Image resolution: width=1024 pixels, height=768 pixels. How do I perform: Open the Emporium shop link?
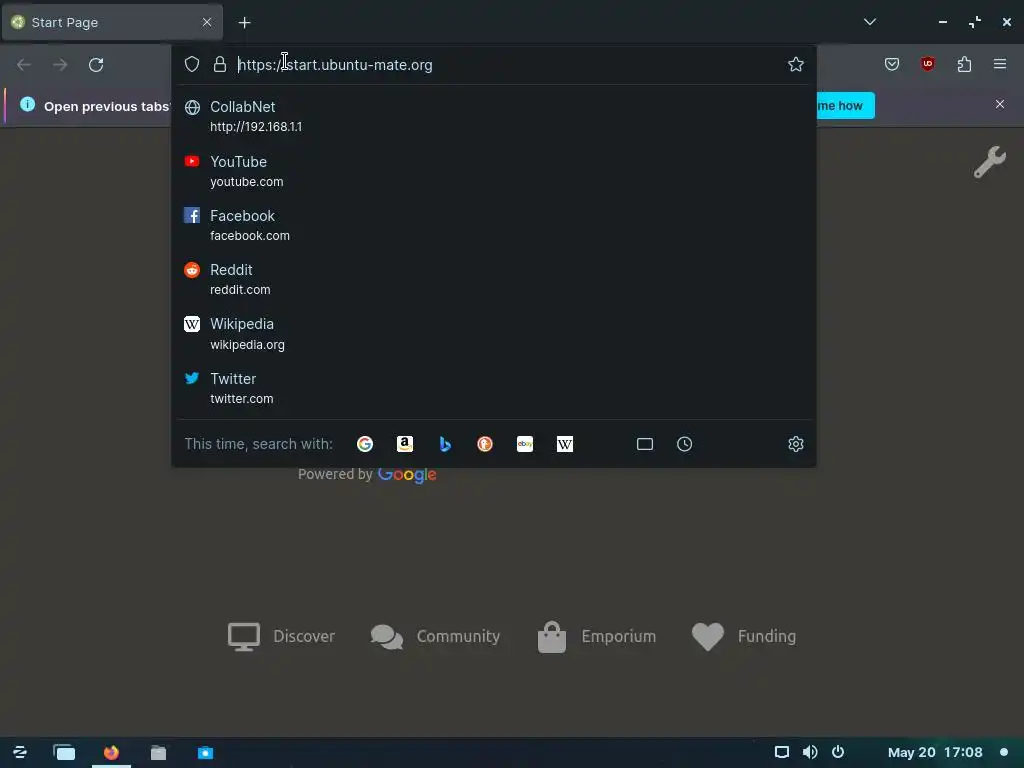tap(596, 636)
